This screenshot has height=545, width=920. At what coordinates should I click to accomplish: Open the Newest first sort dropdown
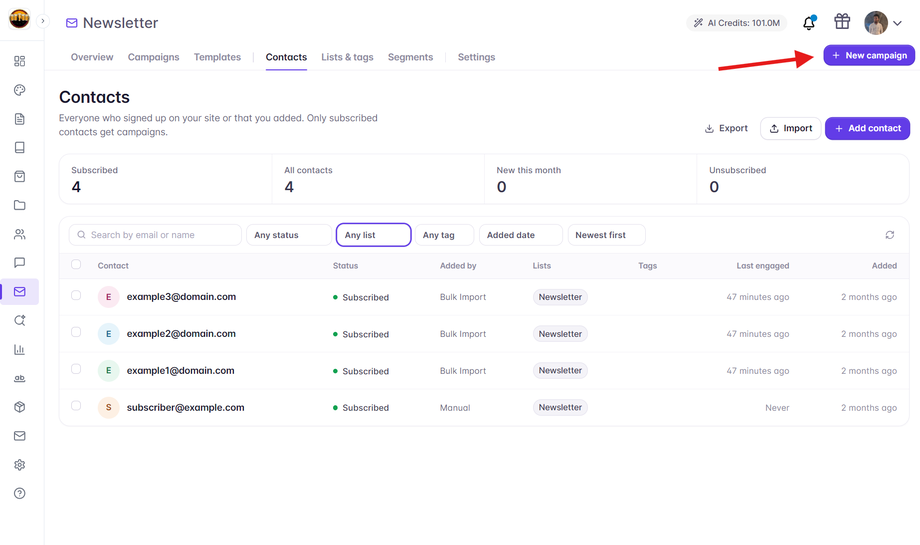607,235
